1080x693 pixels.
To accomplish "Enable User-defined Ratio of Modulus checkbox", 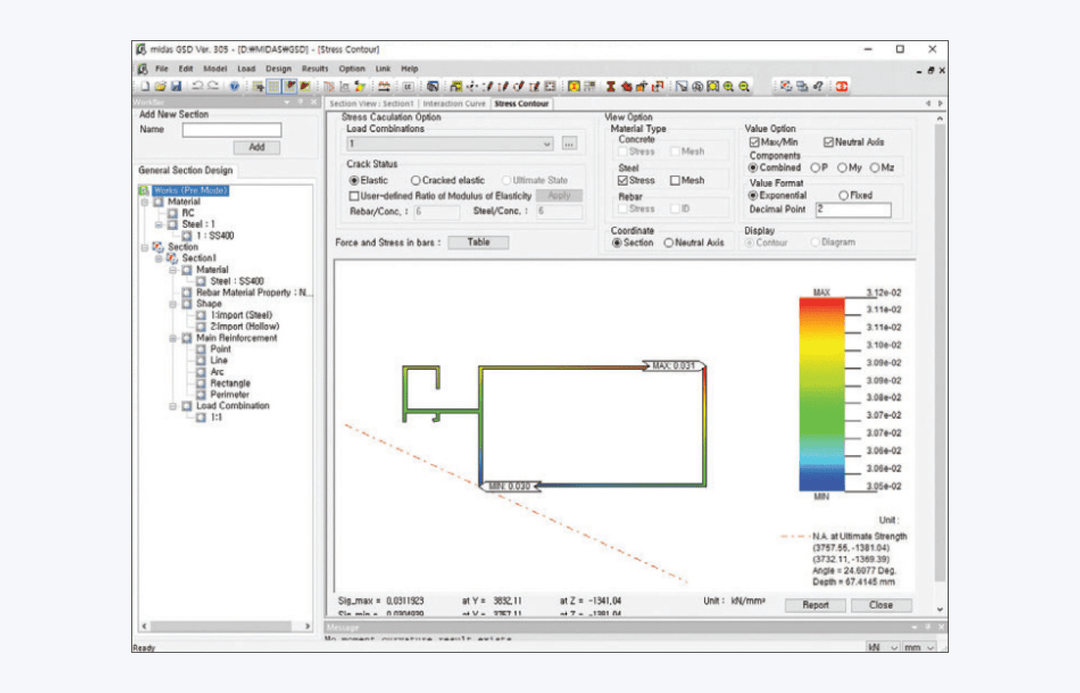I will (x=354, y=196).
